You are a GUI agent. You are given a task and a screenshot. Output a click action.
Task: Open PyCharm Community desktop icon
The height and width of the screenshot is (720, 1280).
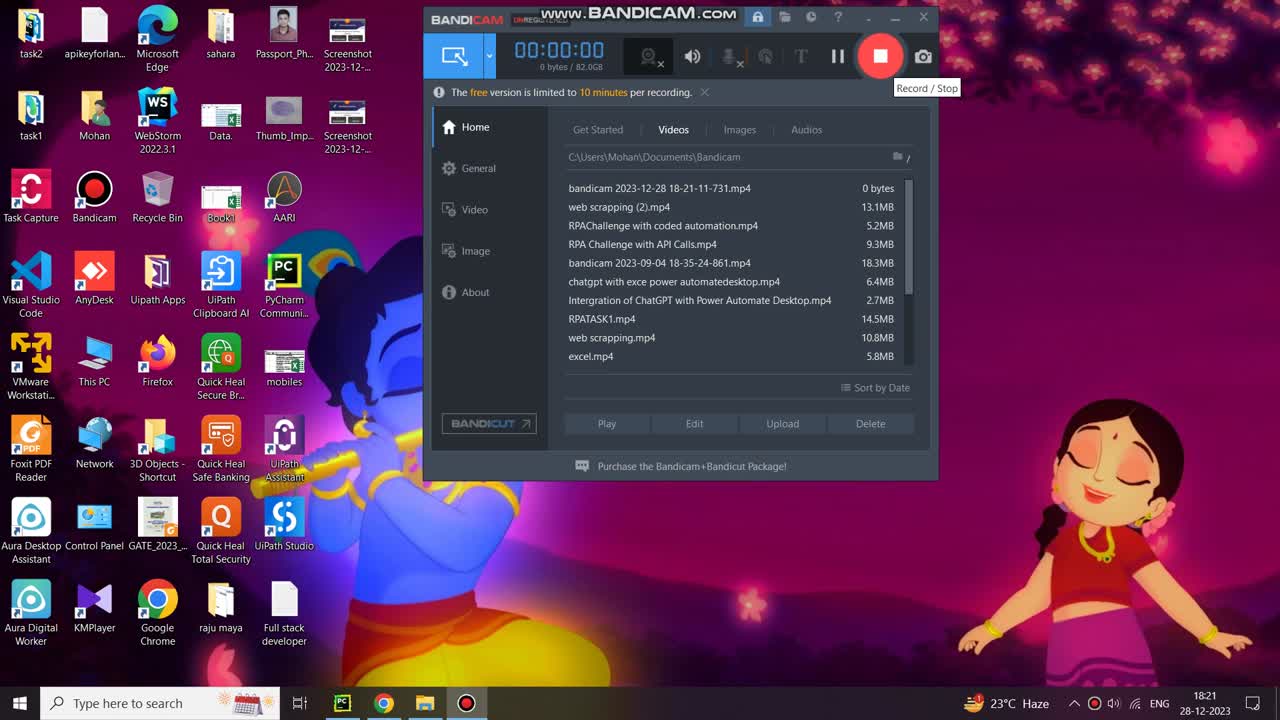[x=284, y=286]
